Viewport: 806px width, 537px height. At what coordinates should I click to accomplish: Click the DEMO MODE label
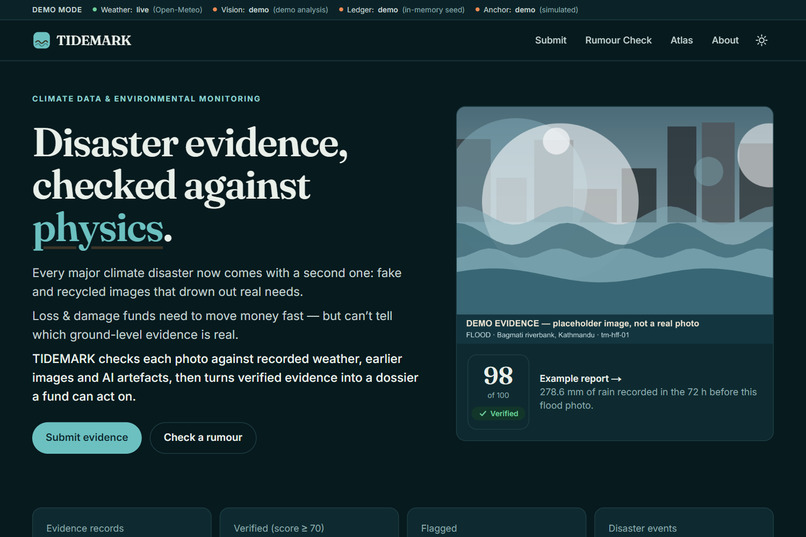pyautogui.click(x=57, y=10)
